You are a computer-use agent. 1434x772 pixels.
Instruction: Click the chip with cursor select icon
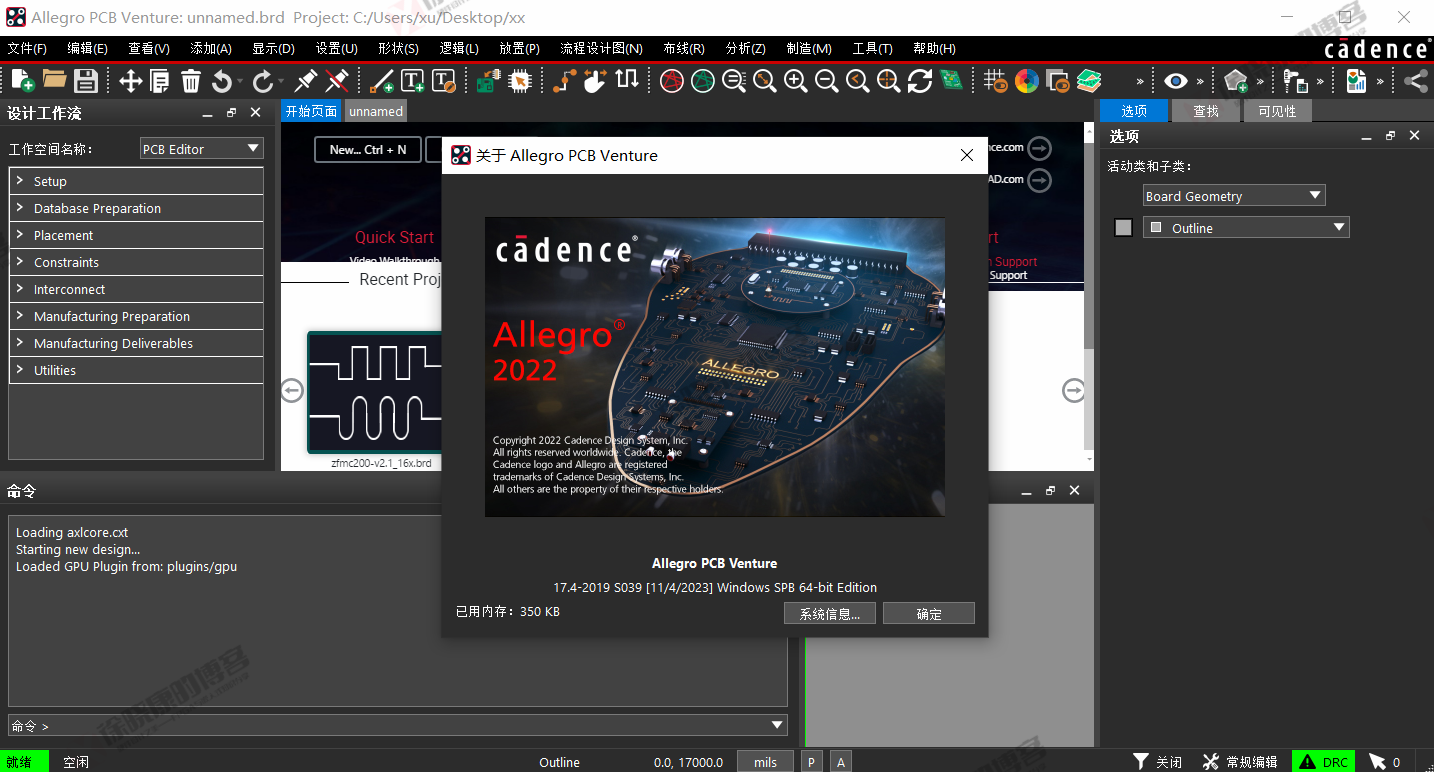519,81
